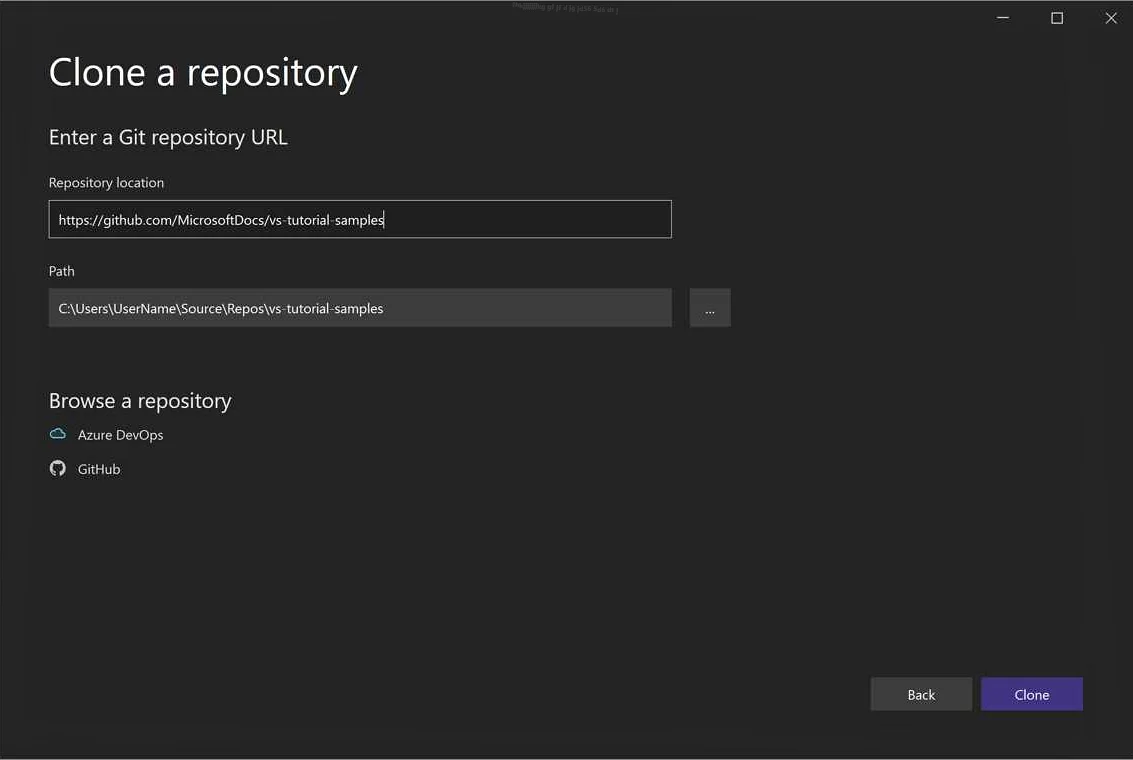Click the 'Clone a repository' title
Screen dimensions: 1133x760
tap(203, 72)
